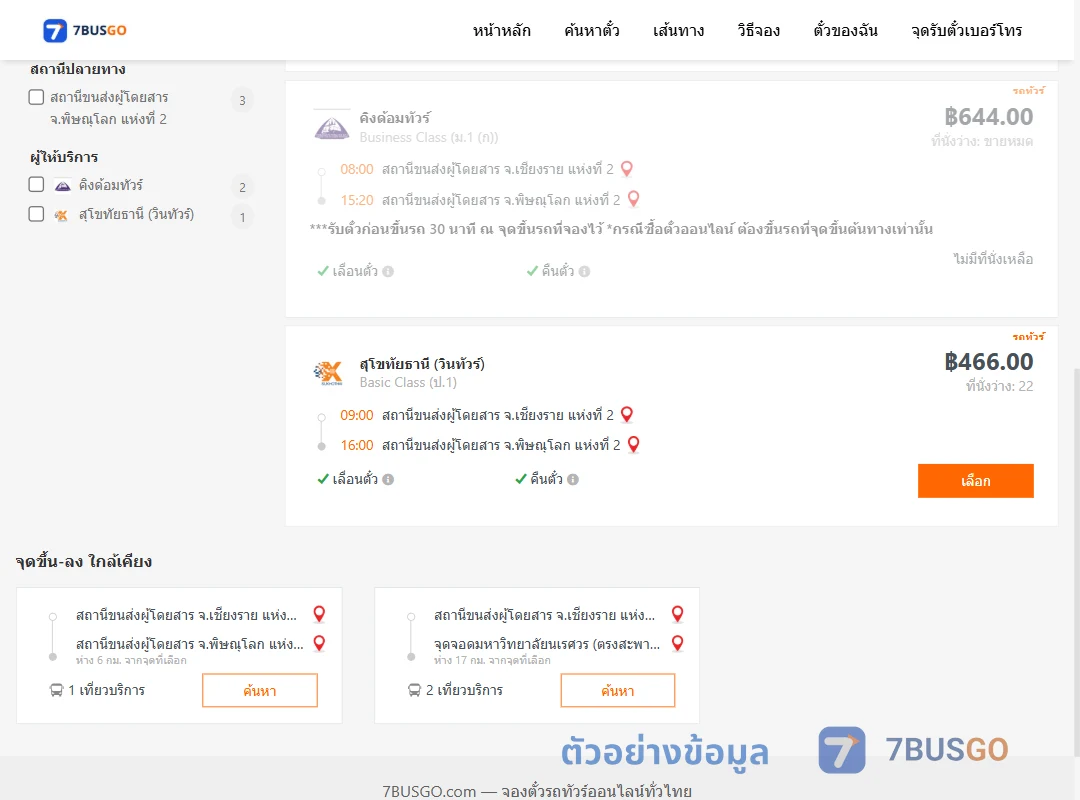Image resolution: width=1080 pixels, height=800 pixels.
Task: Click the Business Class (ม.1 (ก)) label
Action: (x=428, y=137)
